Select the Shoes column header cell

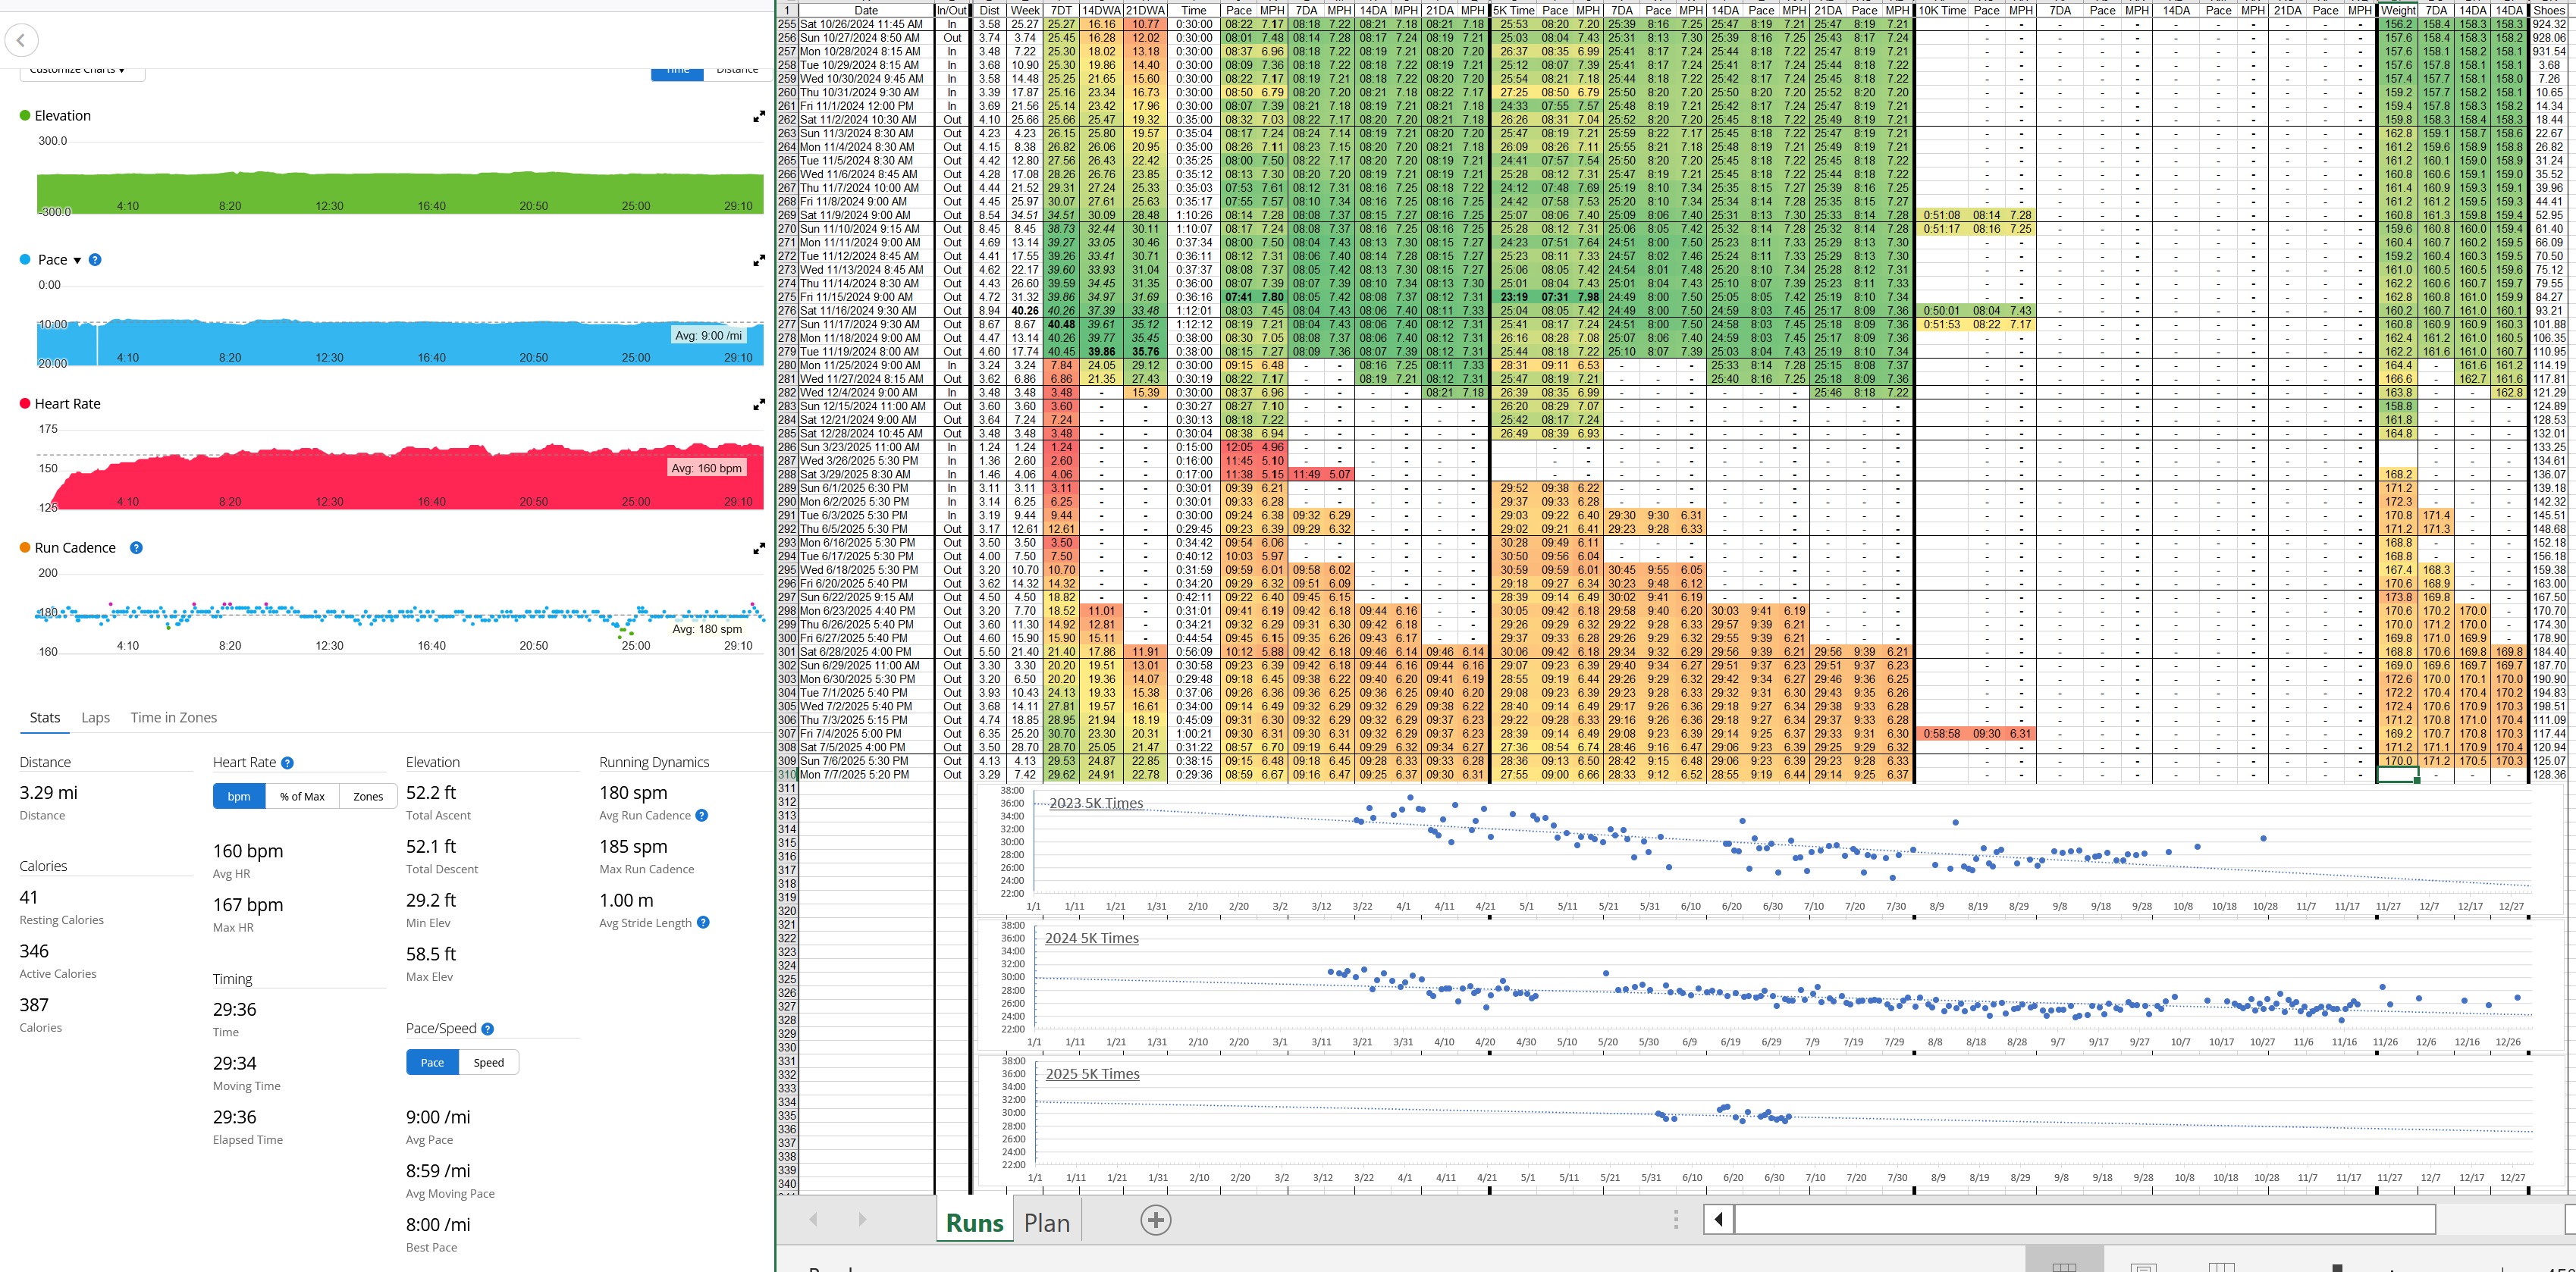[2549, 10]
